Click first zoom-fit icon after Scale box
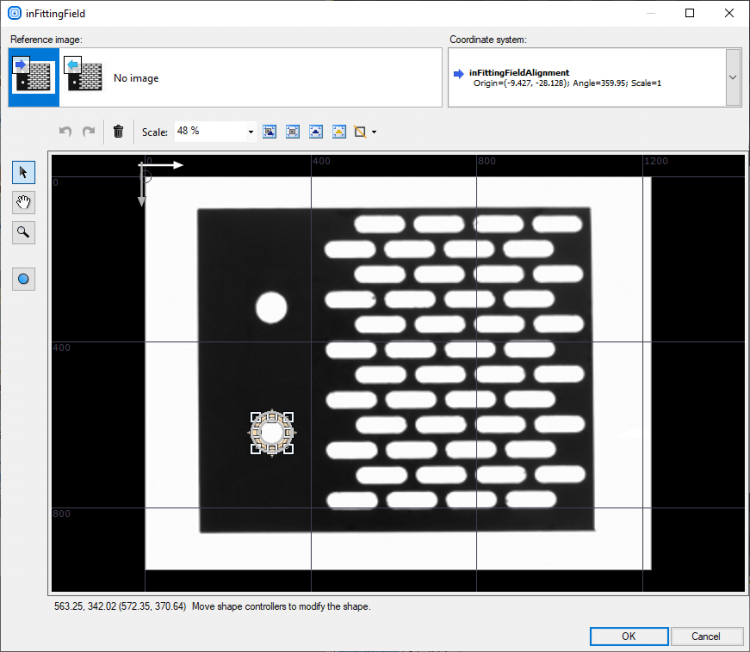This screenshot has height=652, width=750. tap(269, 131)
